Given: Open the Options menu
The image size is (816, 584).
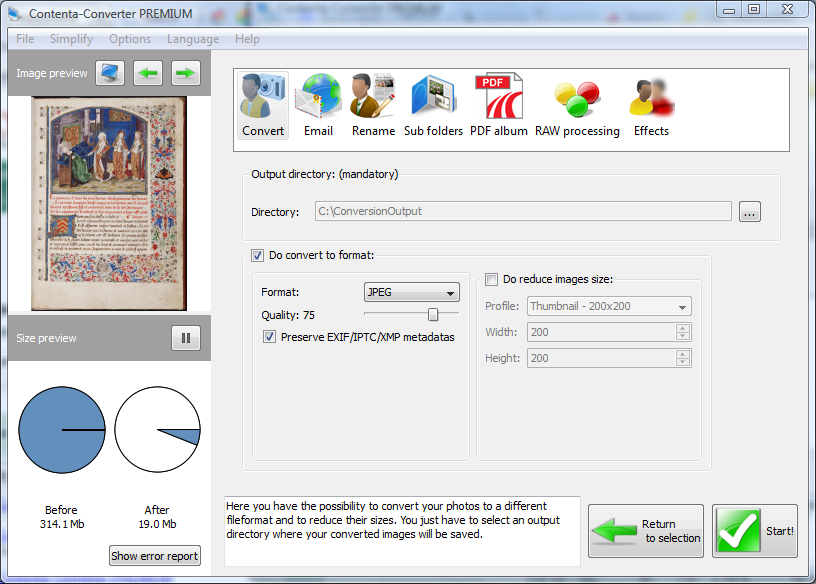Looking at the screenshot, I should pyautogui.click(x=130, y=39).
